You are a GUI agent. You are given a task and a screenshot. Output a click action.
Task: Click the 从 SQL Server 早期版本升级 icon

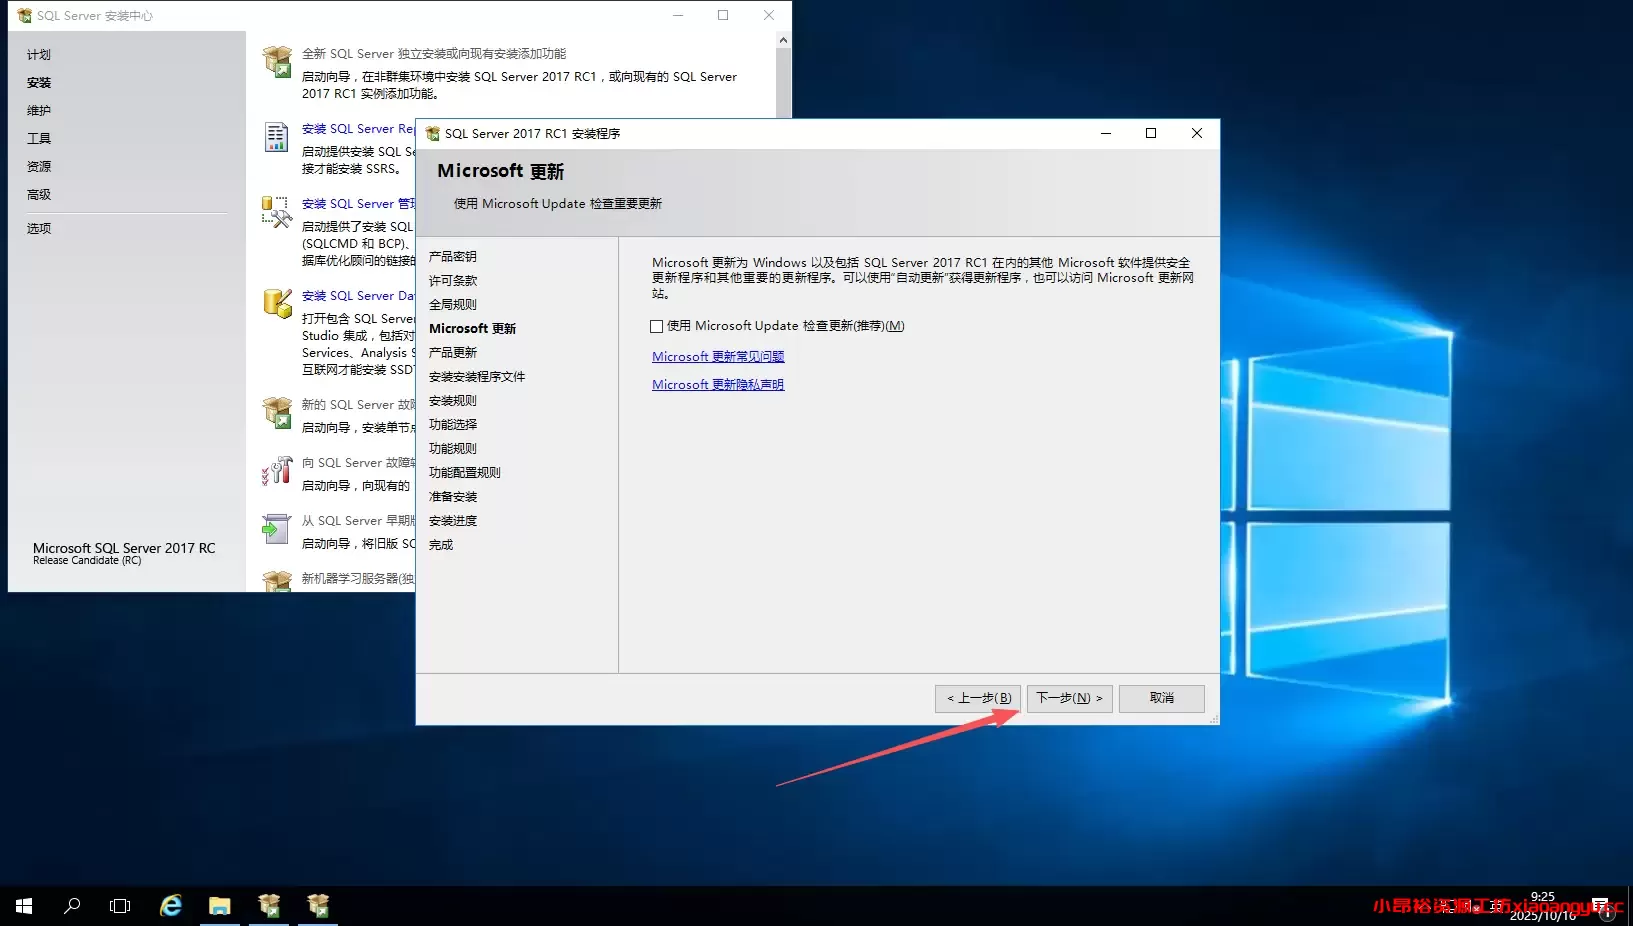tap(277, 529)
